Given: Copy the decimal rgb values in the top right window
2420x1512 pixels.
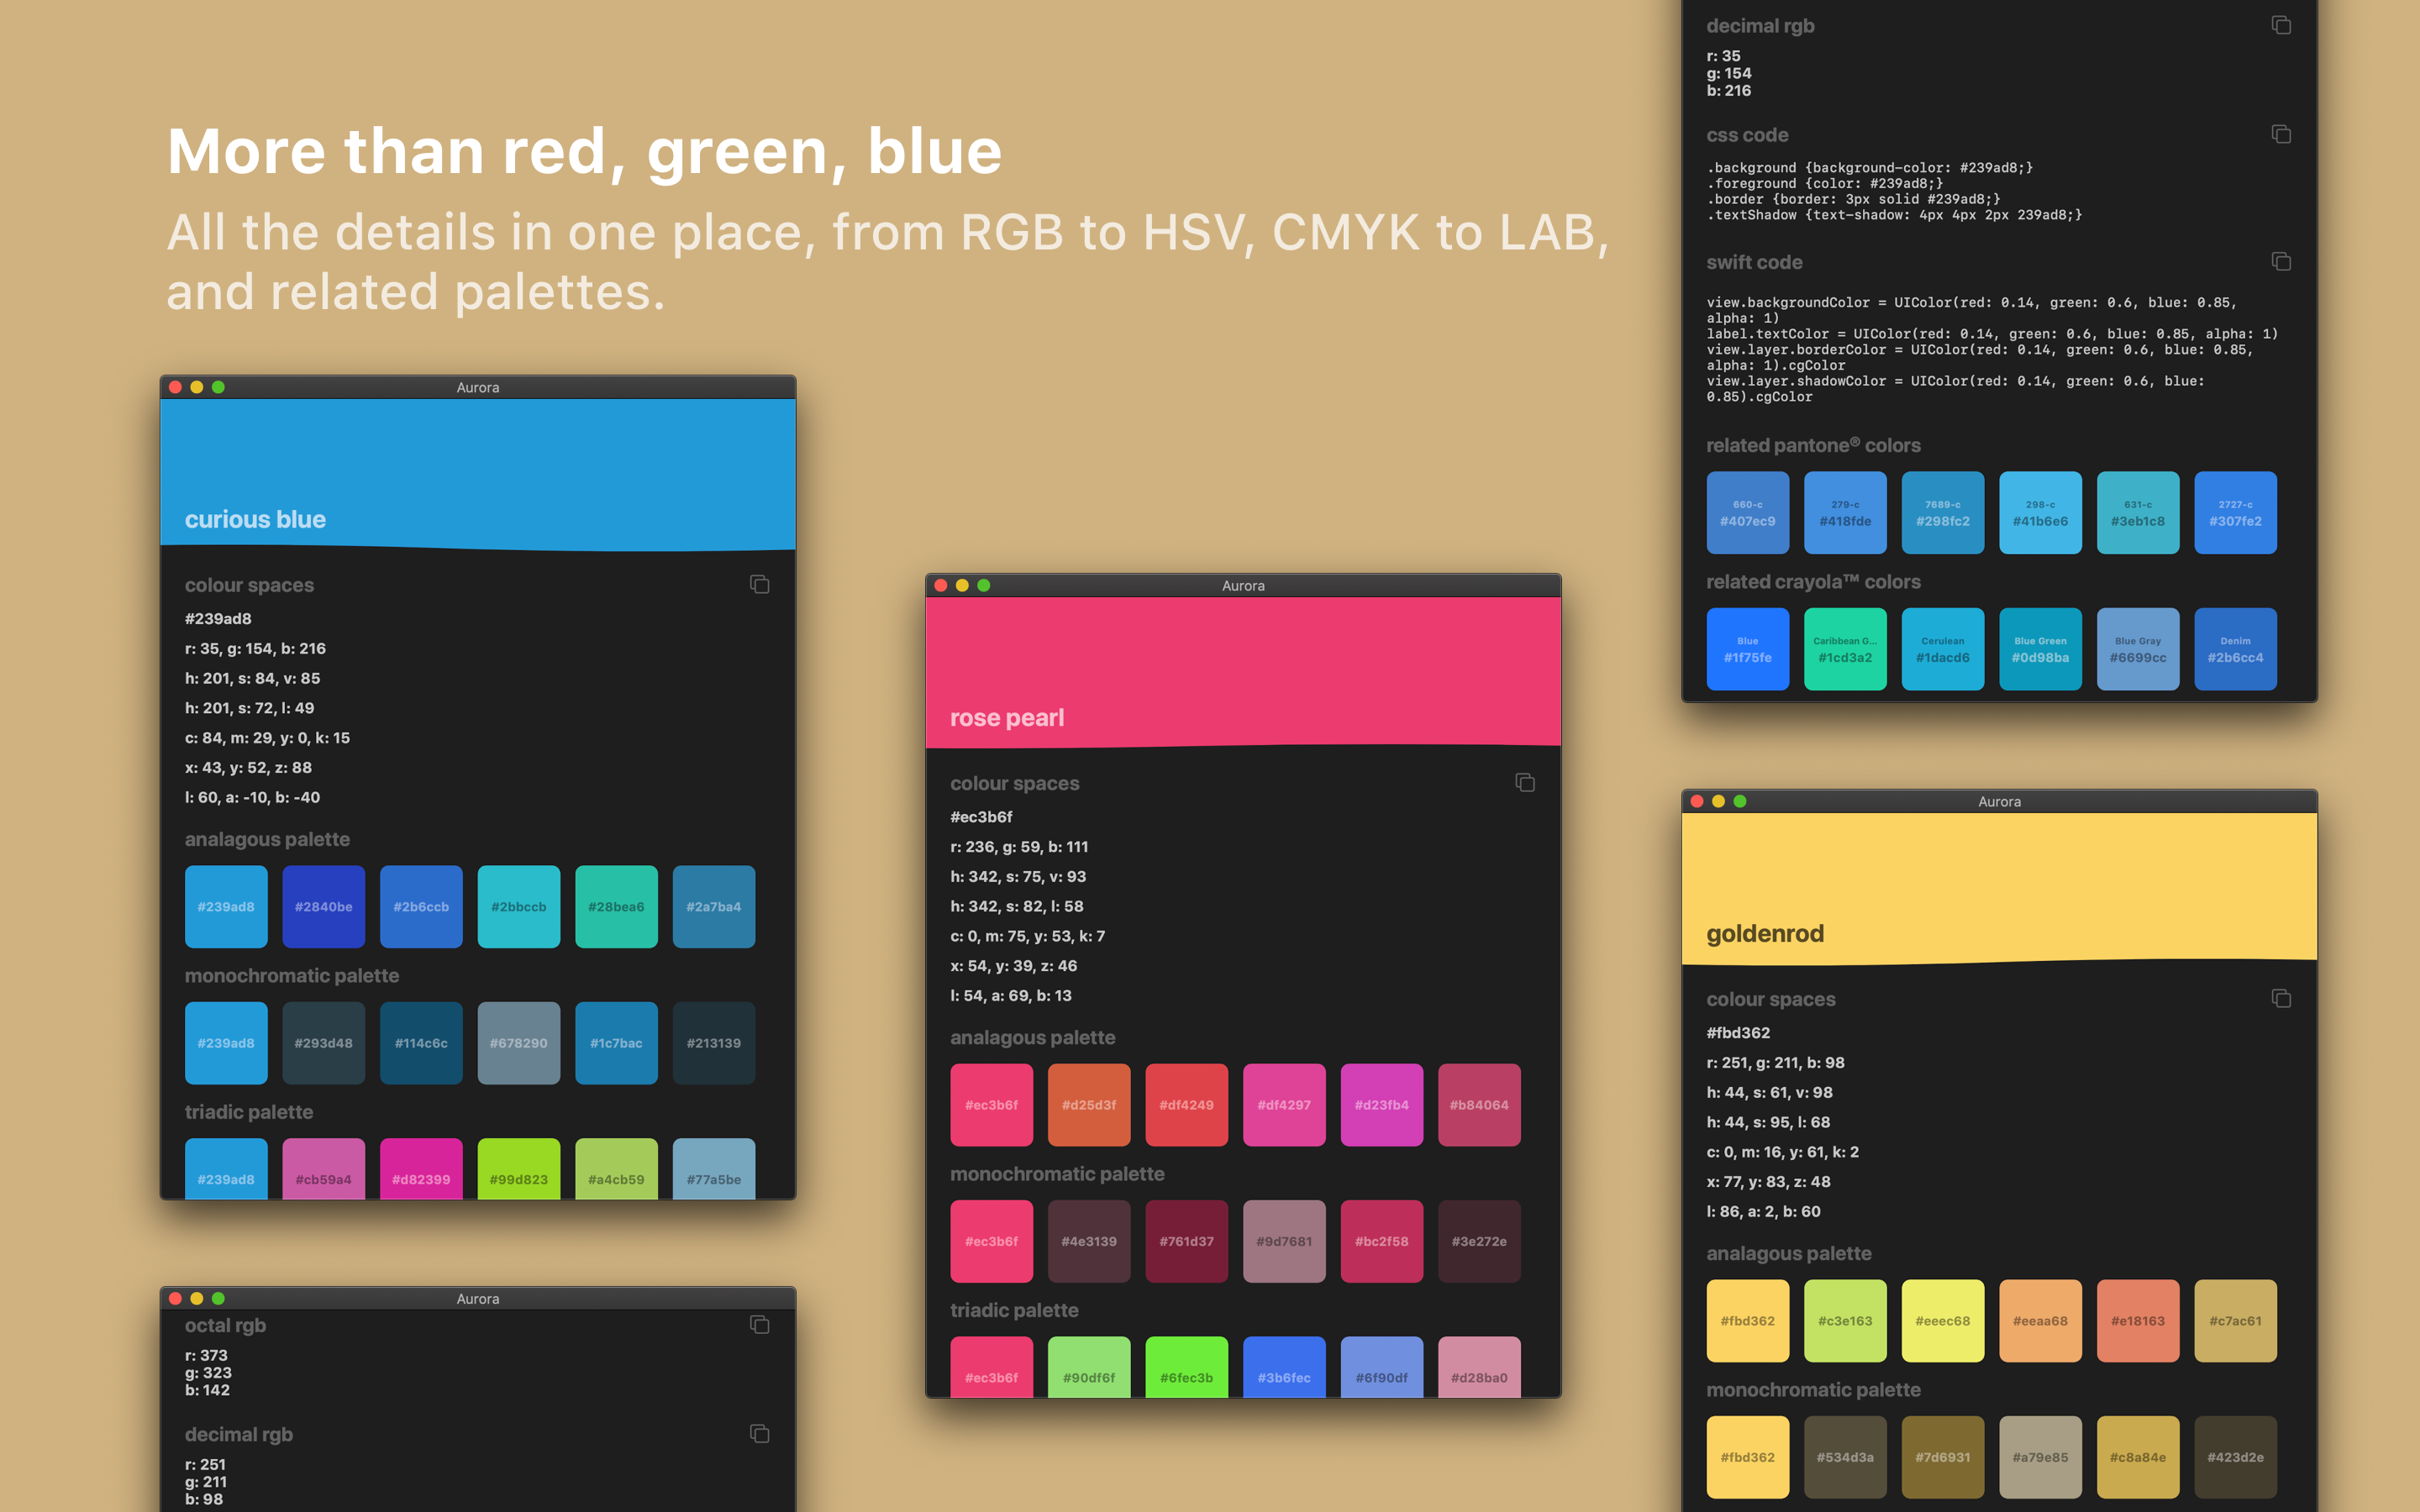Looking at the screenshot, I should coord(2280,25).
